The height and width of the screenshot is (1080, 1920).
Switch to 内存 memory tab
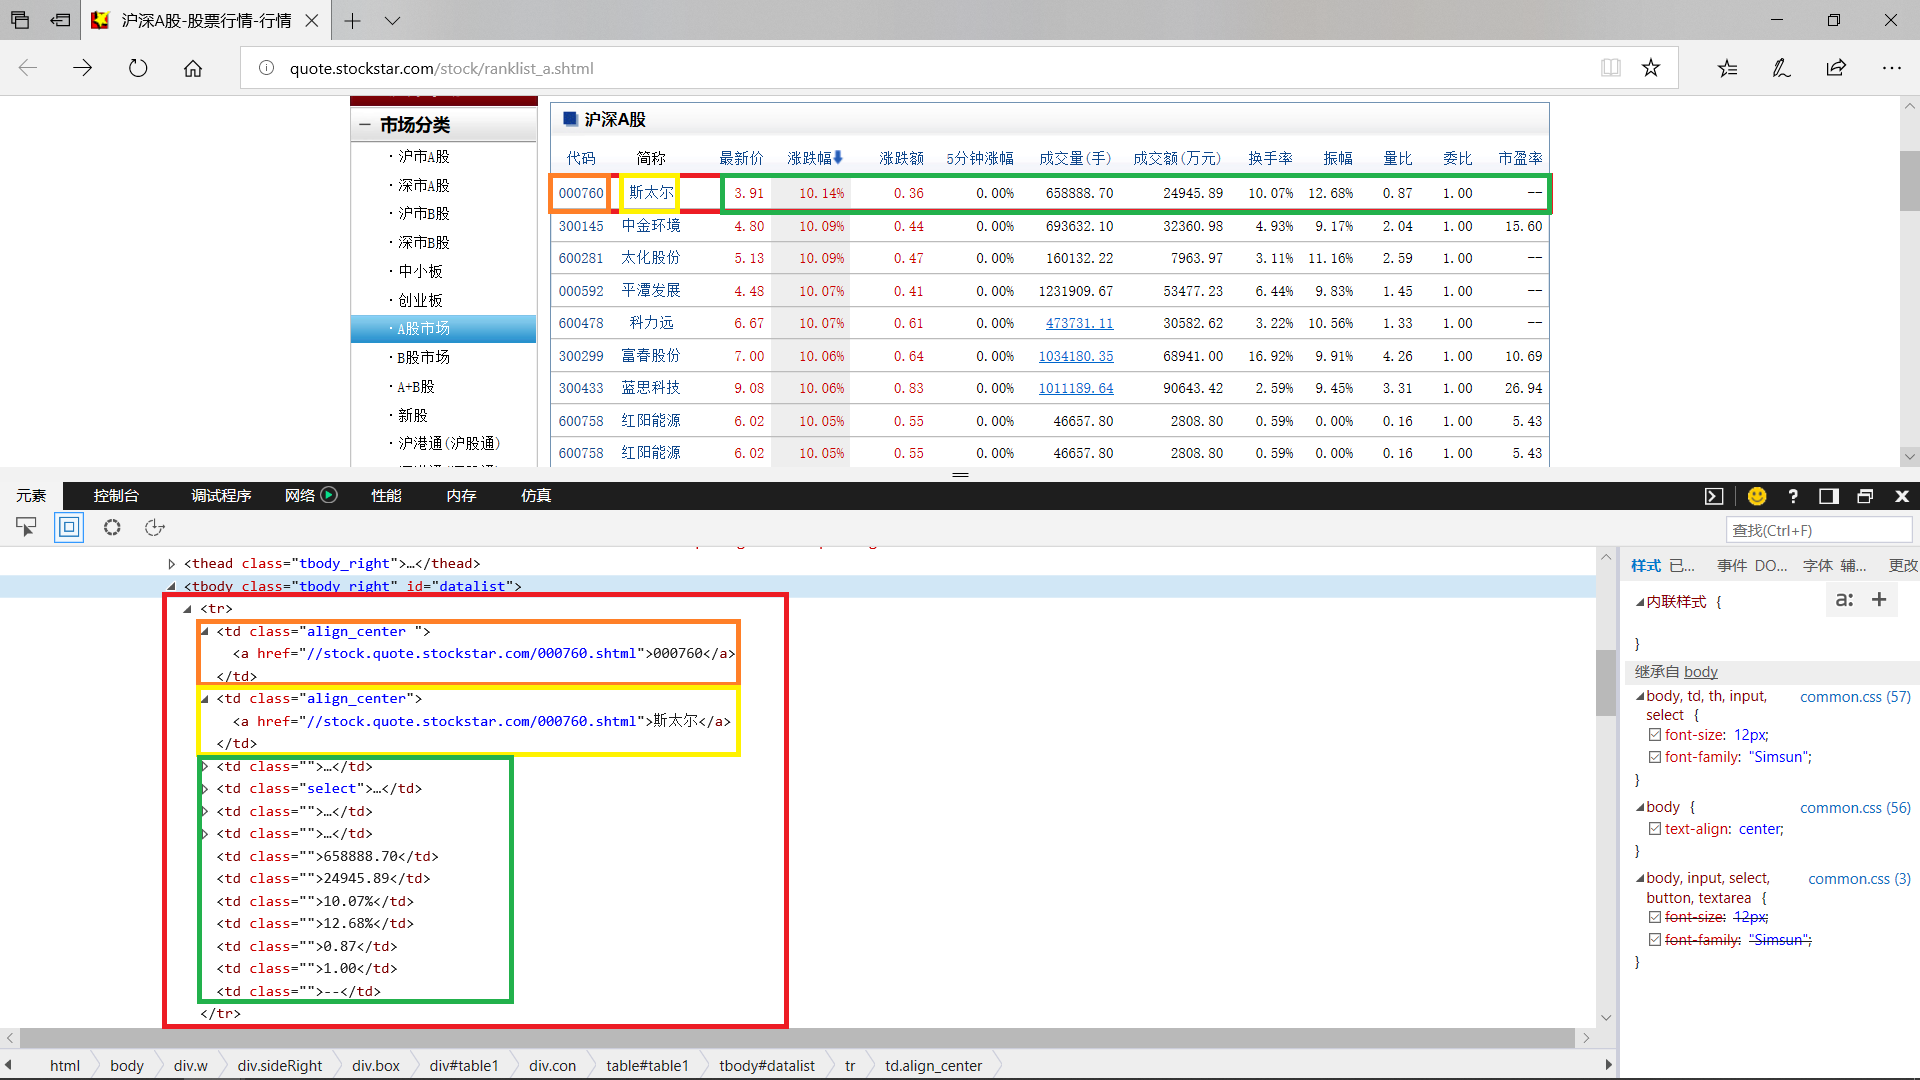tap(461, 495)
